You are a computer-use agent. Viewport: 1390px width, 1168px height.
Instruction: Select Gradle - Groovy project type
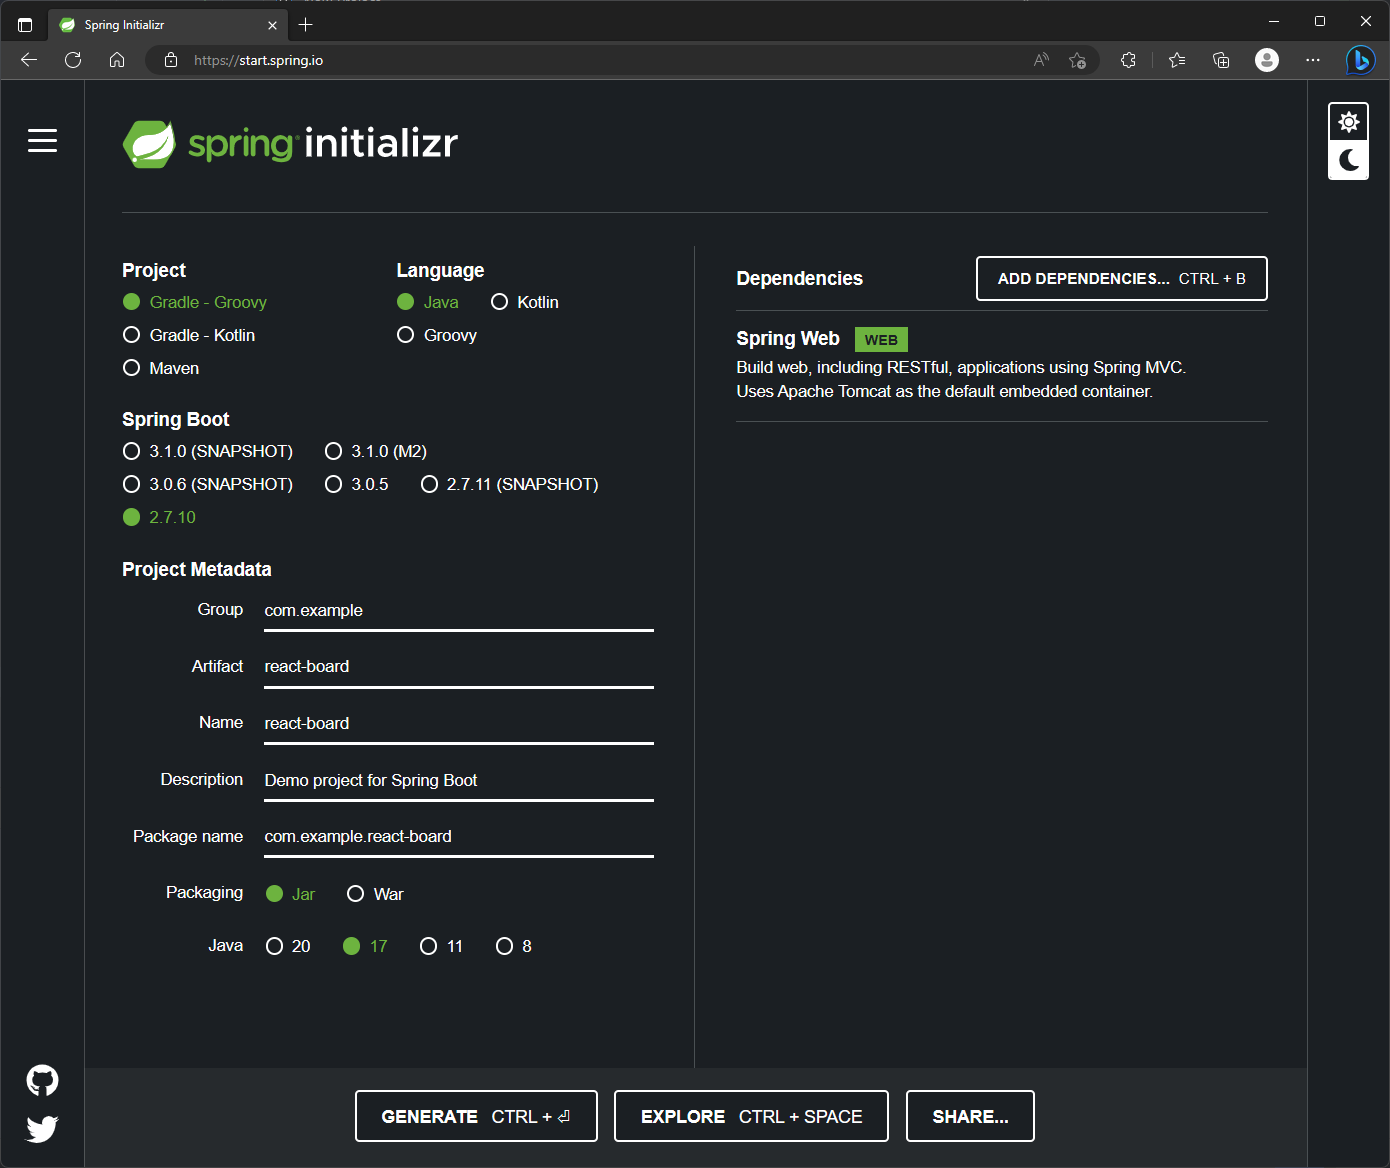coord(195,302)
